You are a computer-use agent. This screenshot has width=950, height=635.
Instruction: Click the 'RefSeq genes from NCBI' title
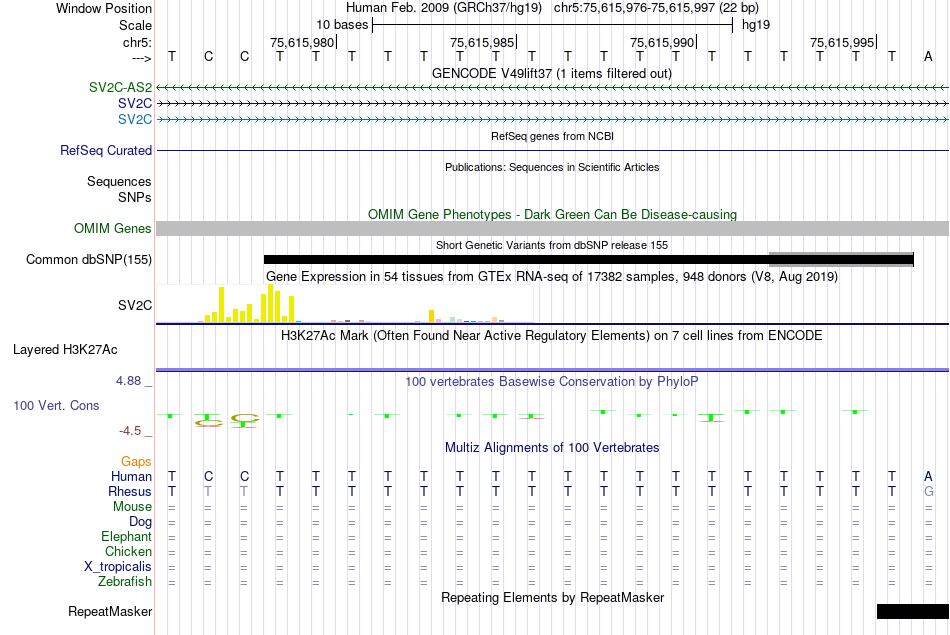click(552, 136)
